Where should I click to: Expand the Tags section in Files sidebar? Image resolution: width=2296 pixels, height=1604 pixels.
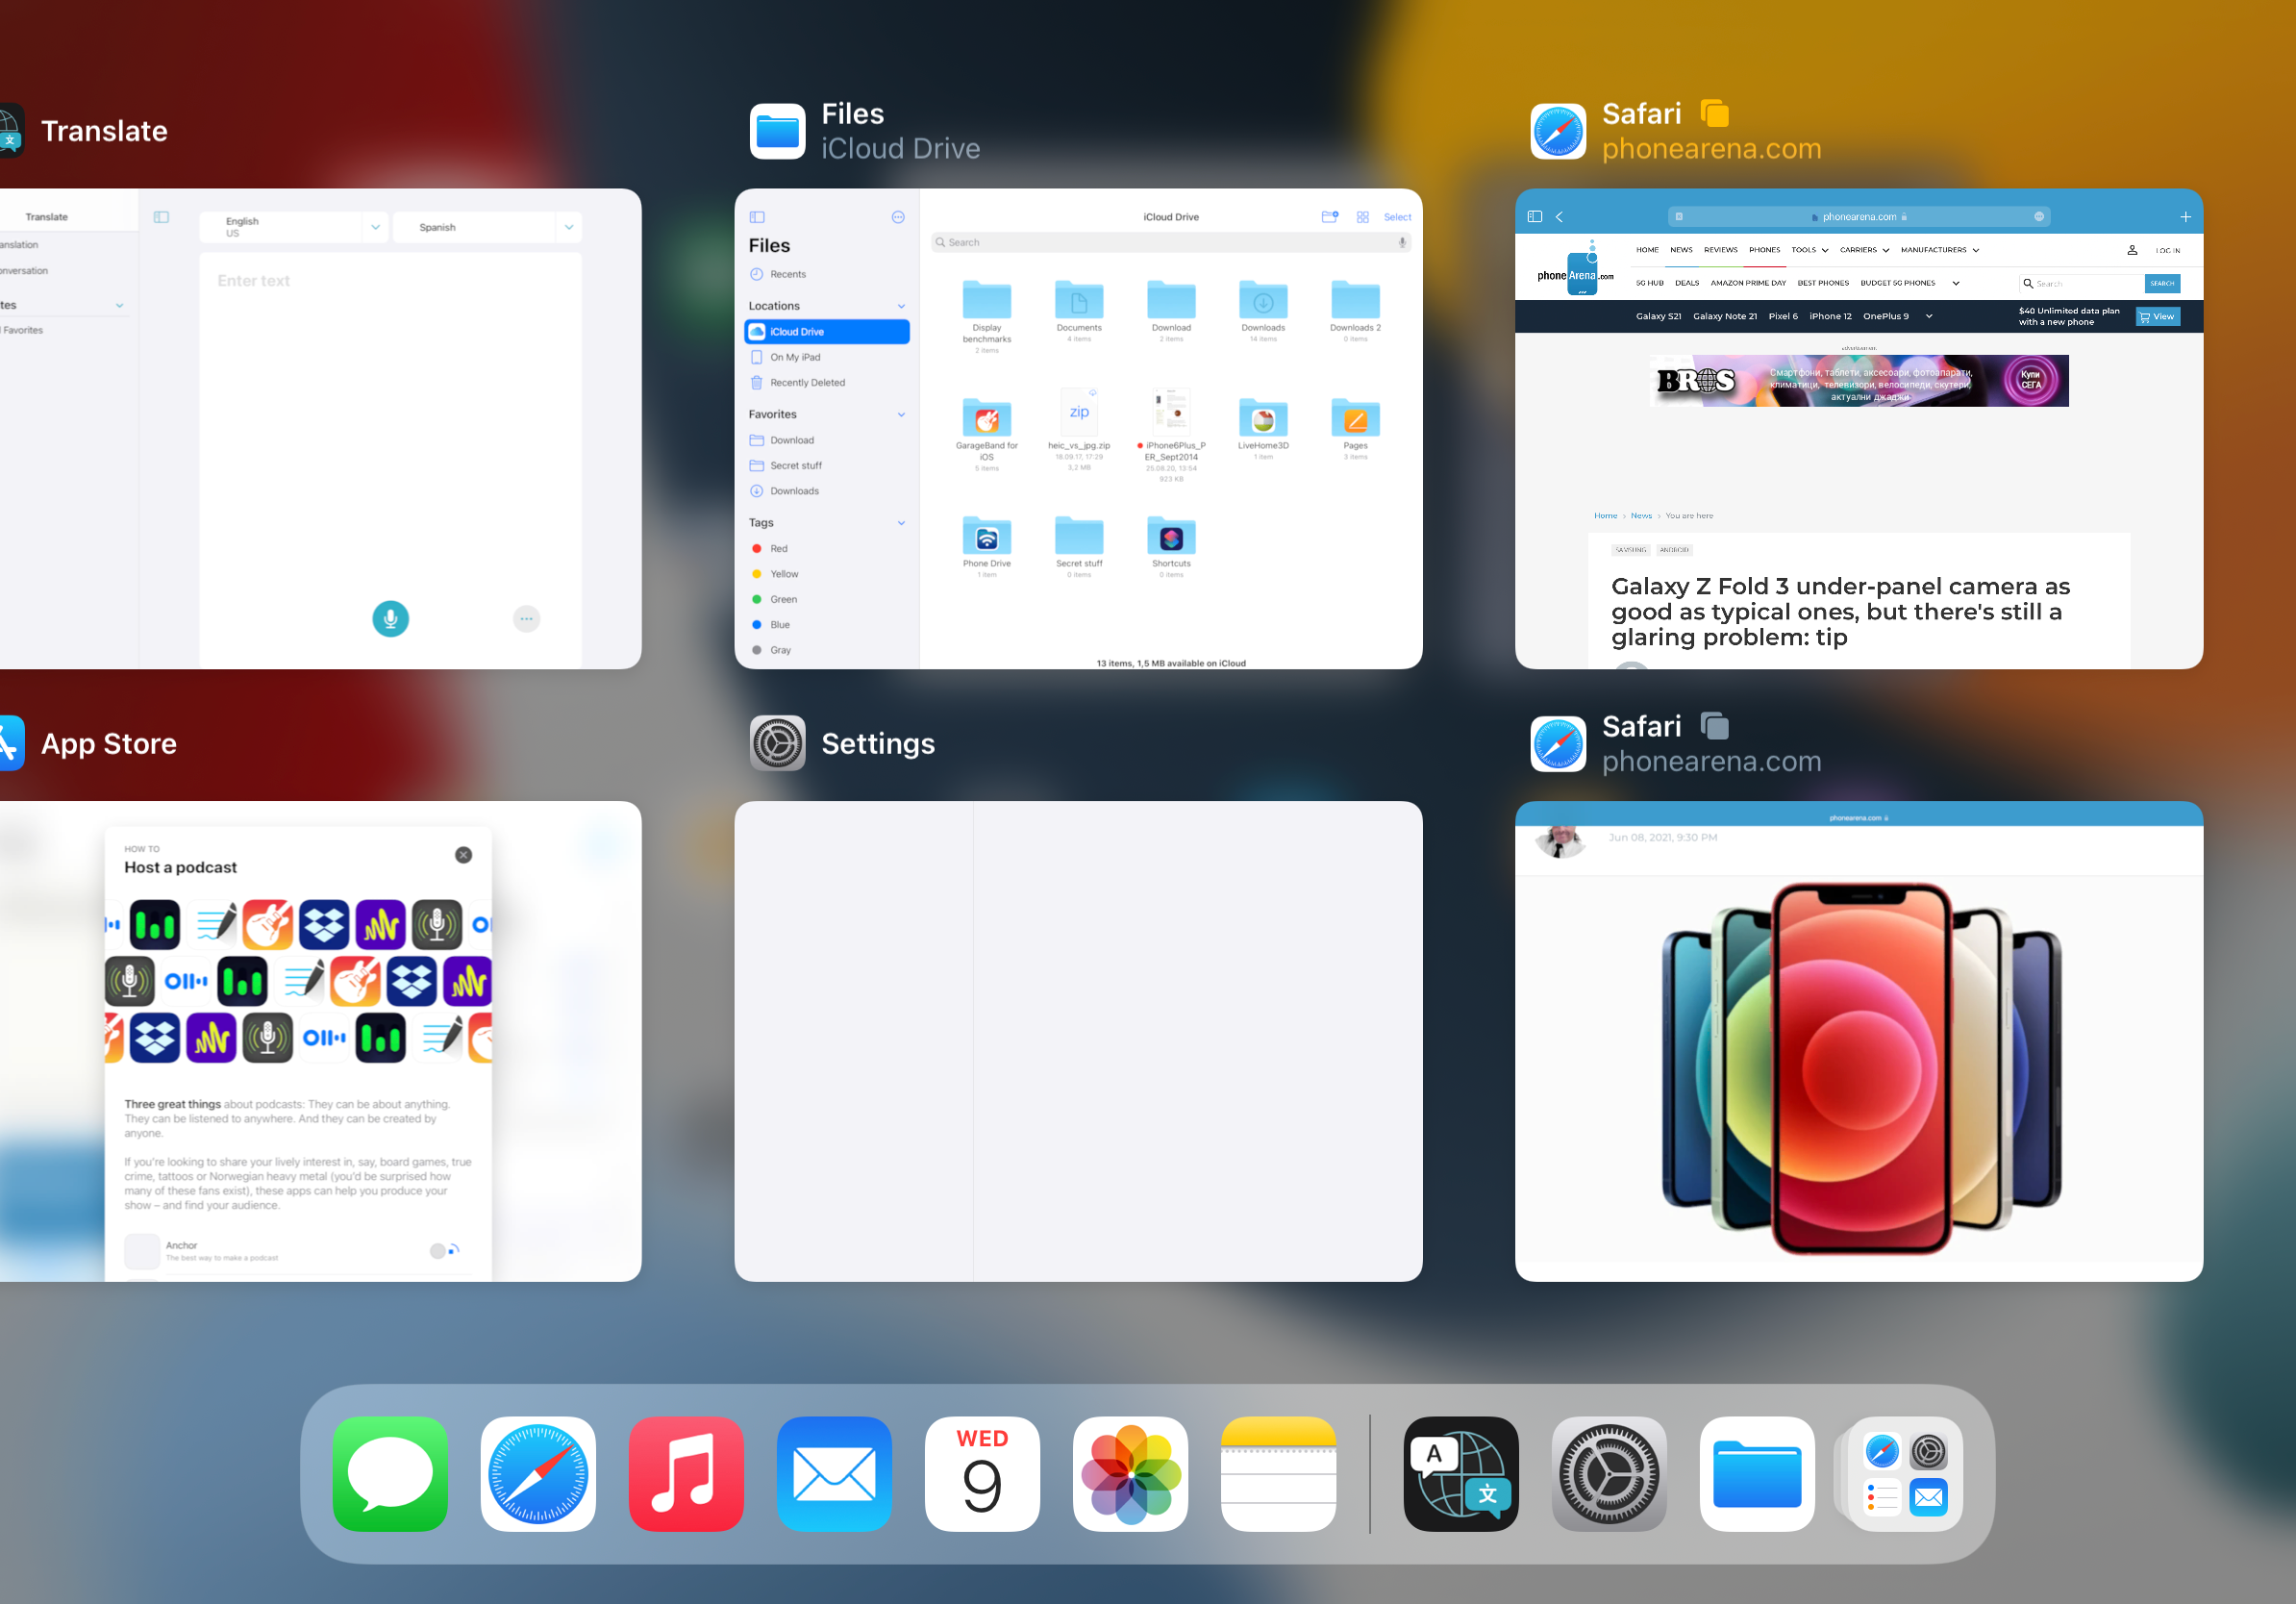[x=902, y=524]
